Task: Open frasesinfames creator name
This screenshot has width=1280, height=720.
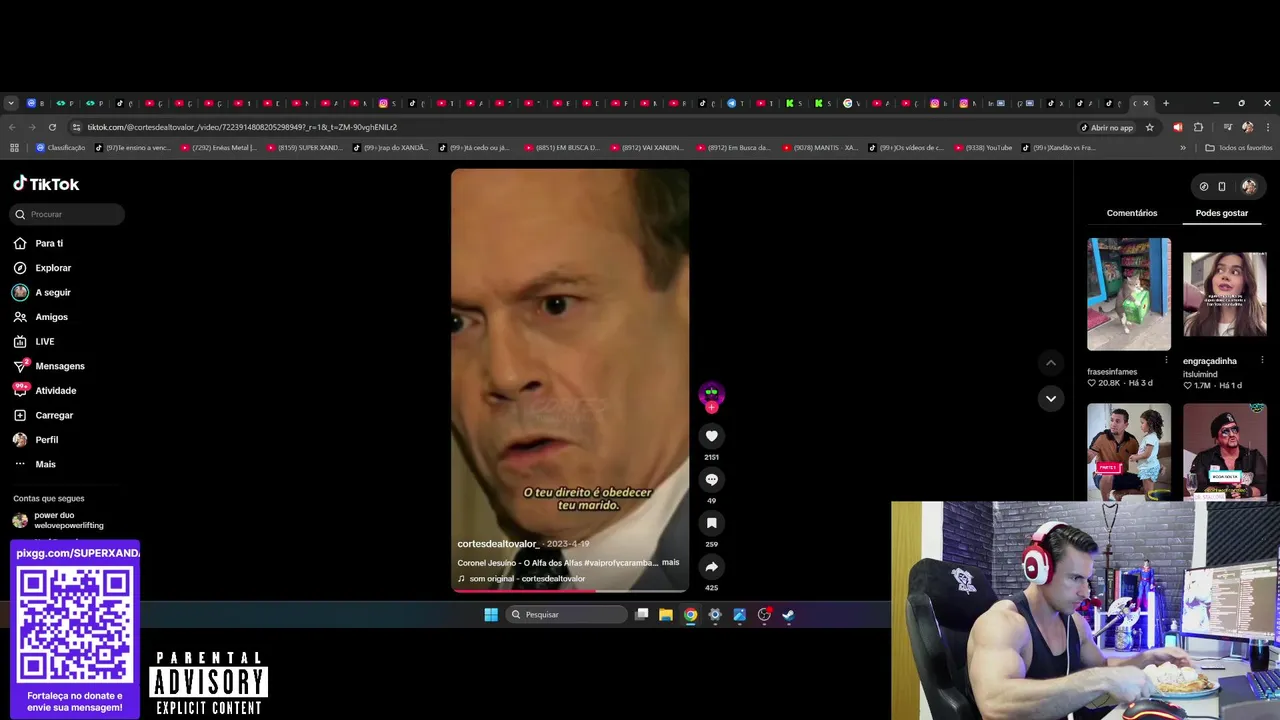Action: pos(1112,372)
